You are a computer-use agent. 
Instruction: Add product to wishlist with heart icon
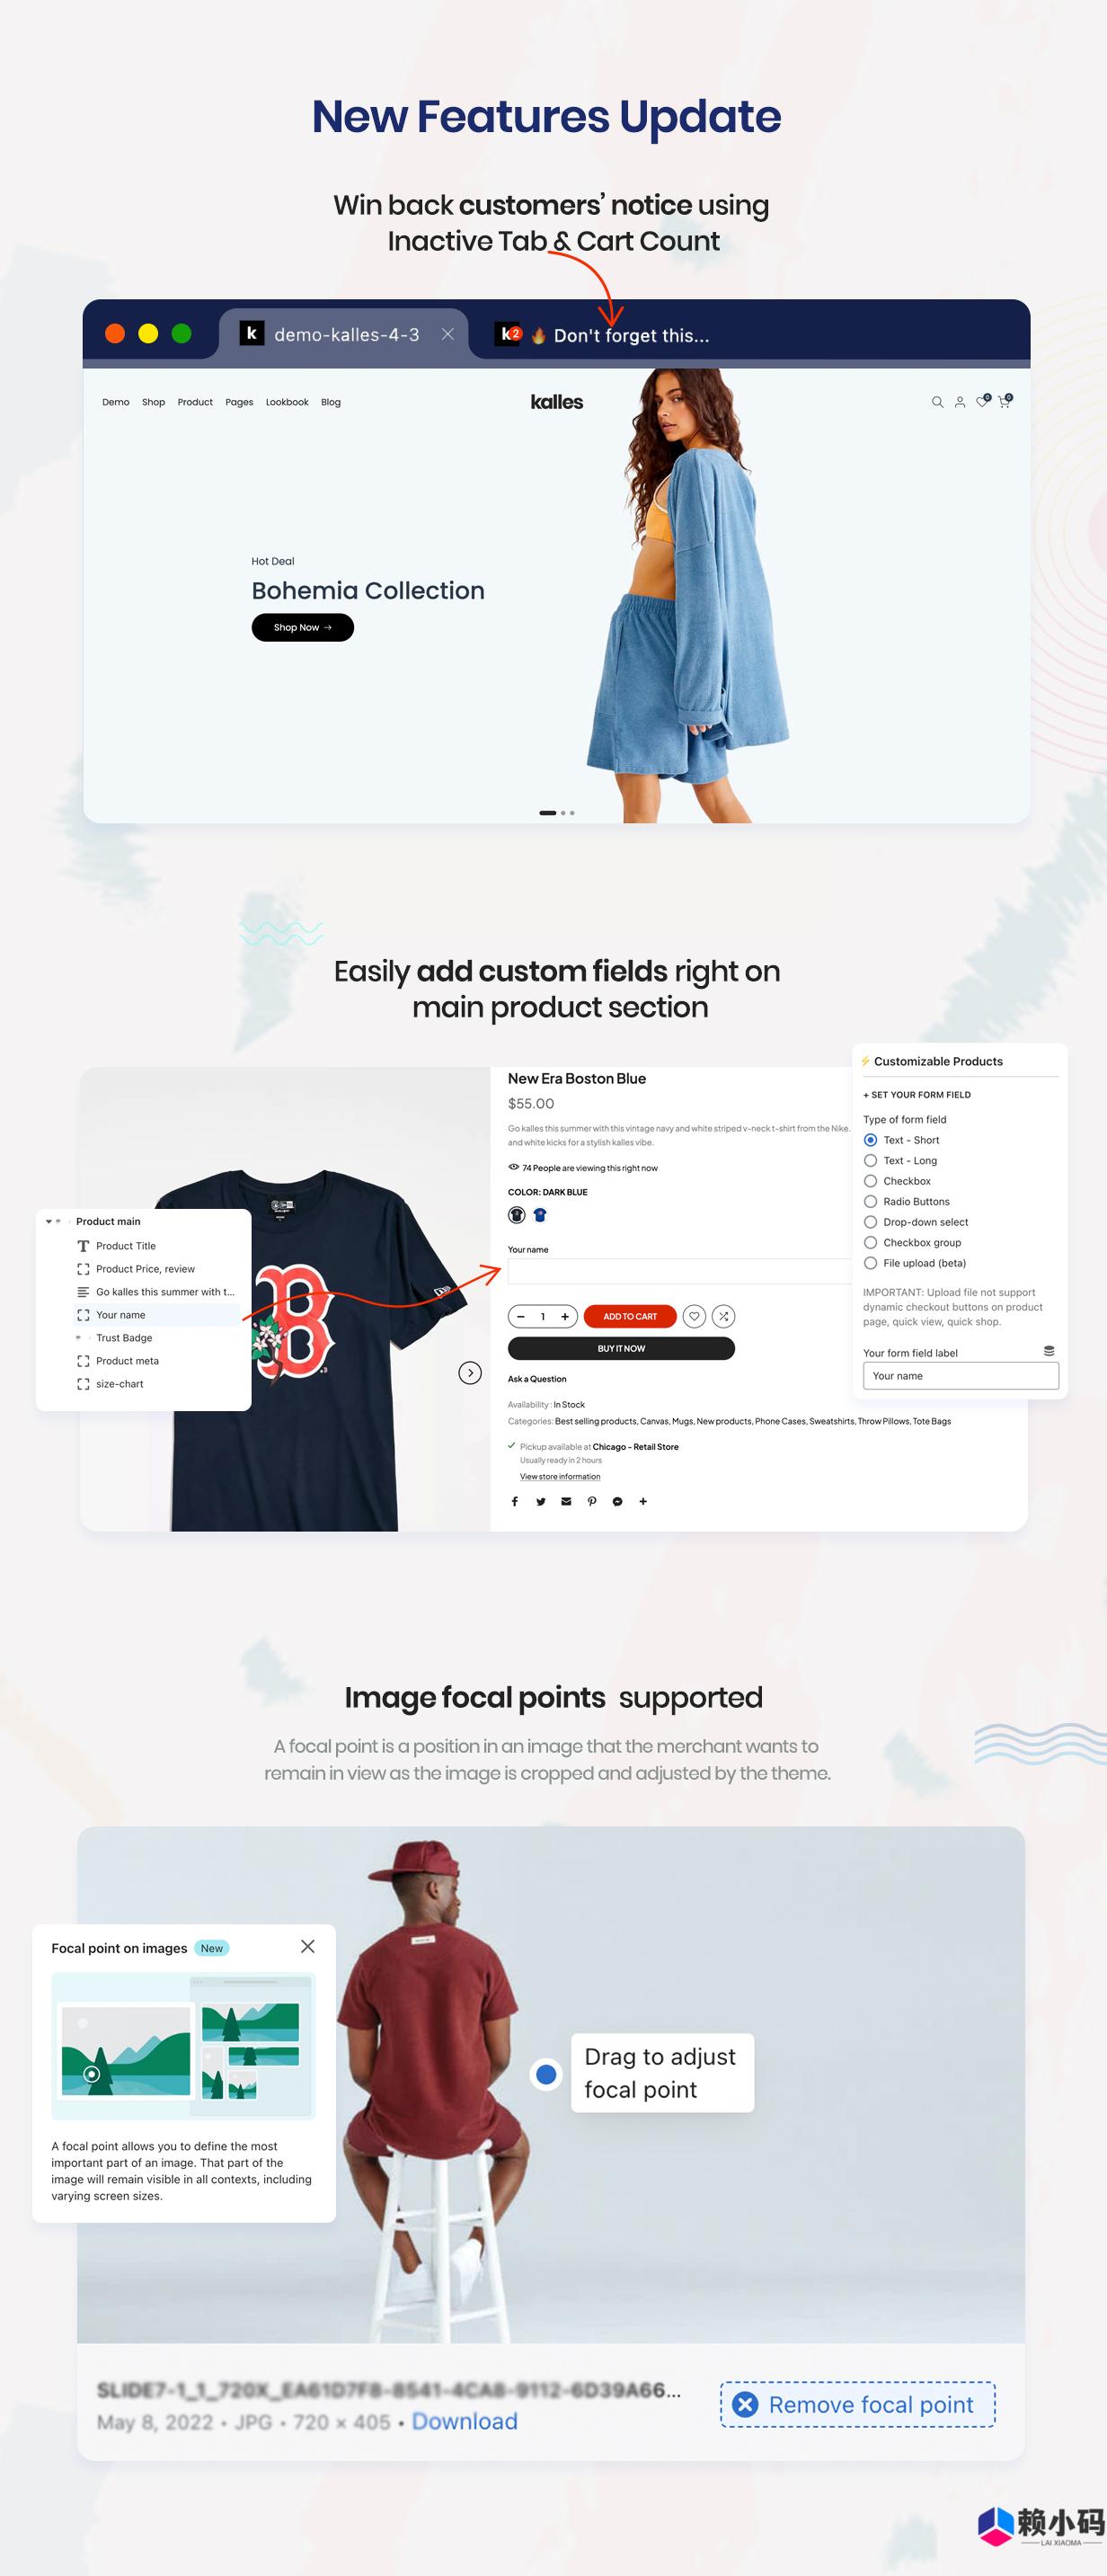694,1316
